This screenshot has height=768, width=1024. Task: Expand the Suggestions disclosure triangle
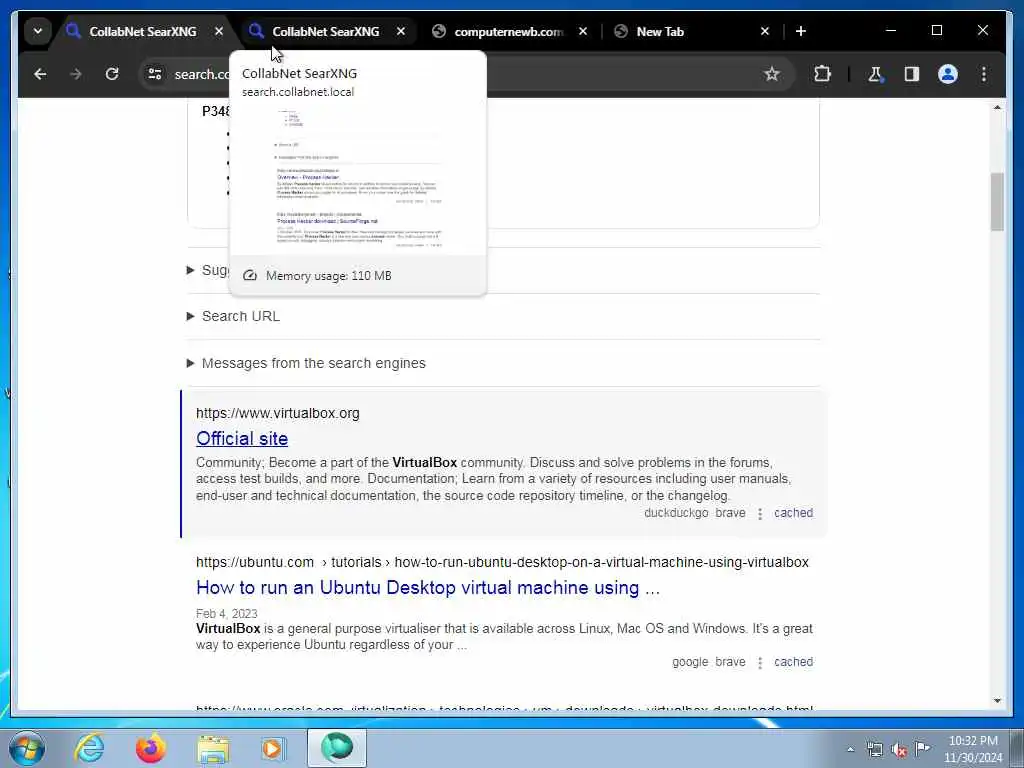(x=191, y=270)
